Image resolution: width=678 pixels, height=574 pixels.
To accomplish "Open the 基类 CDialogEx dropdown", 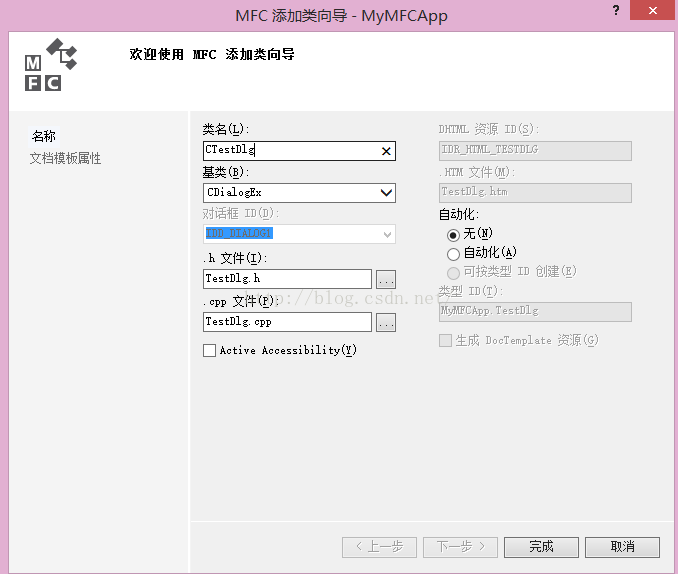I will click(386, 193).
